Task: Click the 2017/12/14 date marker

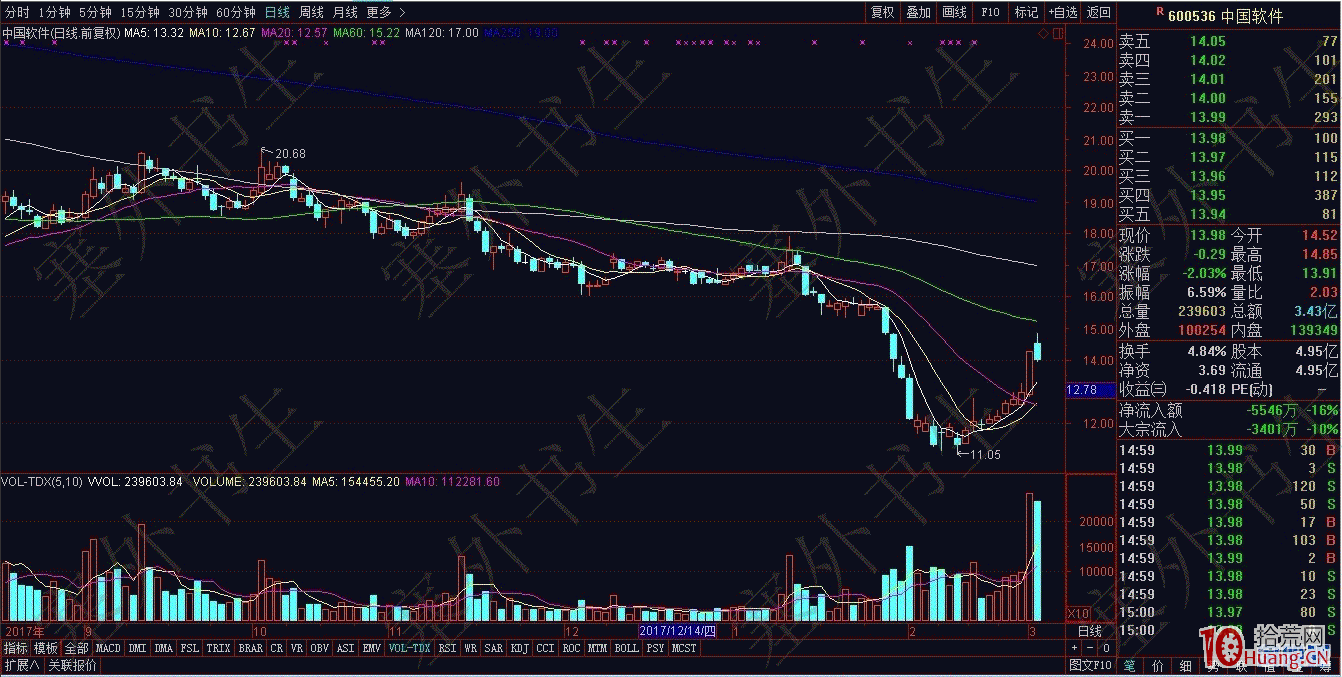Action: tap(678, 631)
